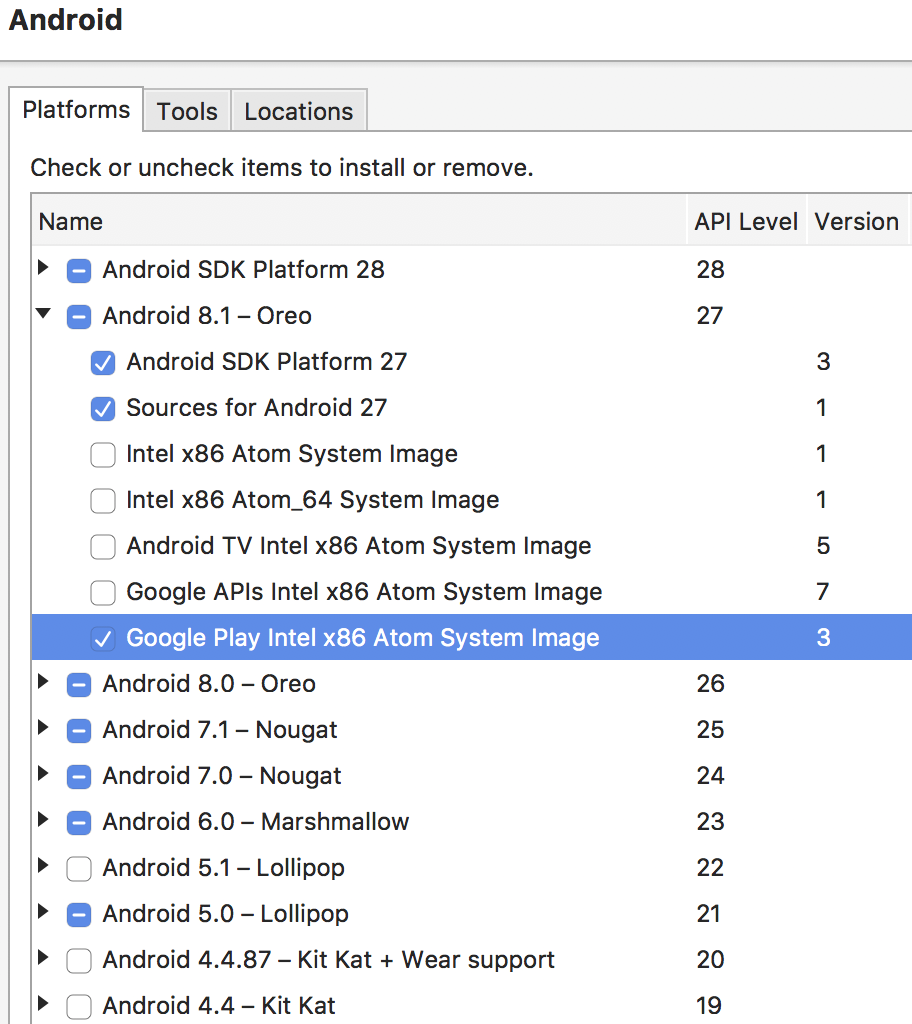Screen dimensions: 912x1024
Task: Select the 'Android 4.4 – Kit Kat' label
Action: pos(219,1006)
